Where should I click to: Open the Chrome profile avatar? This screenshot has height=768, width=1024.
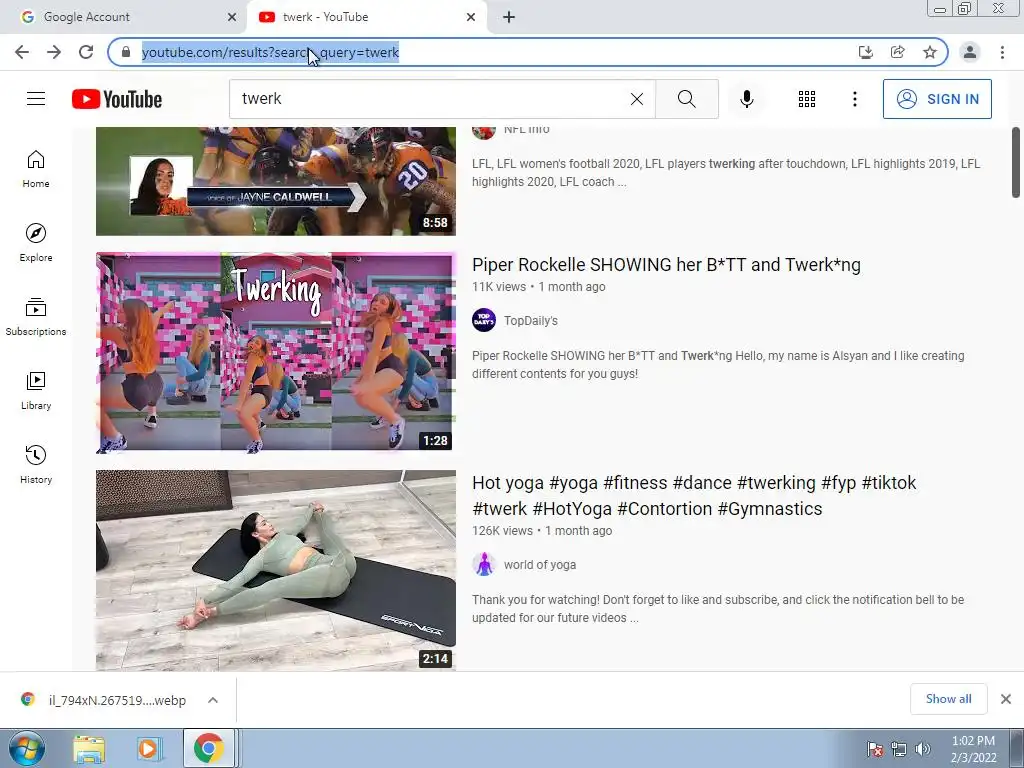tap(970, 52)
